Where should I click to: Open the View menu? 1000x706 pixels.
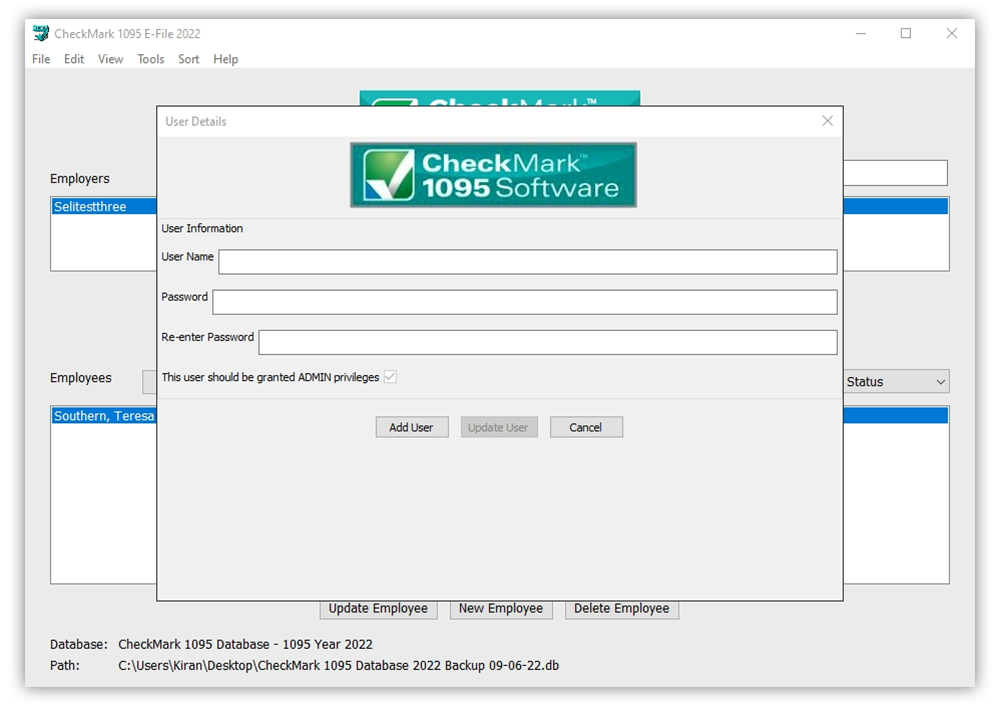(x=110, y=59)
